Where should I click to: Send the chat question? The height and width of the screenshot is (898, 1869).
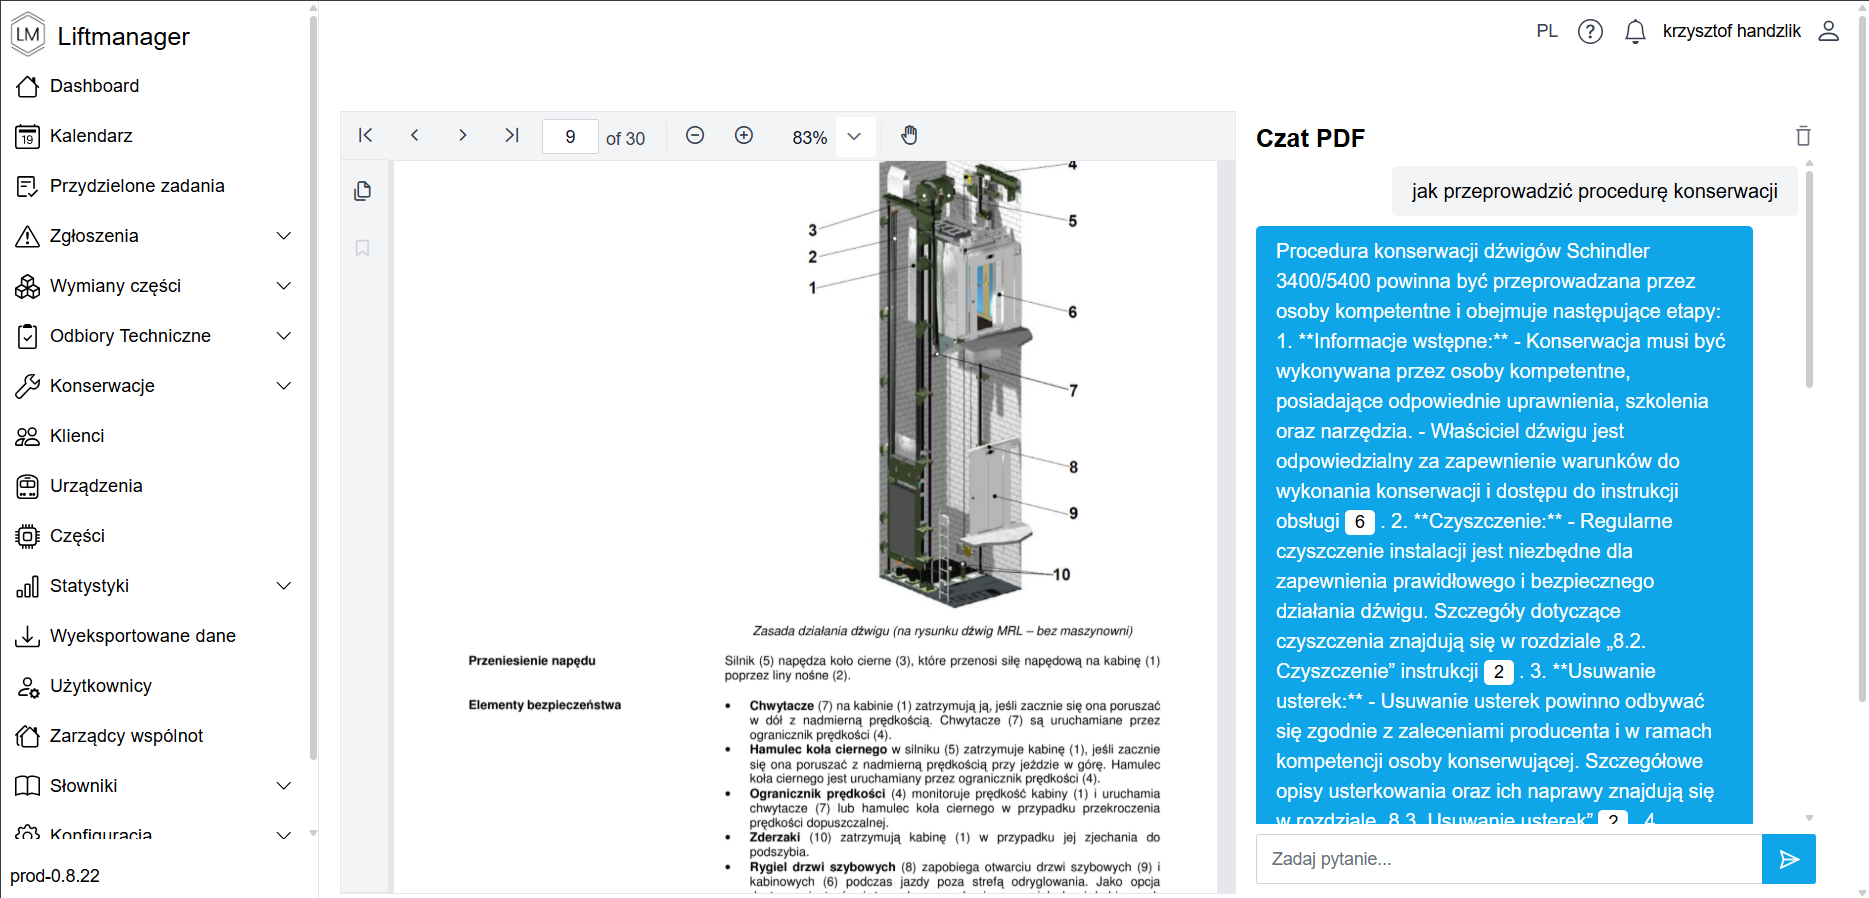click(1788, 859)
